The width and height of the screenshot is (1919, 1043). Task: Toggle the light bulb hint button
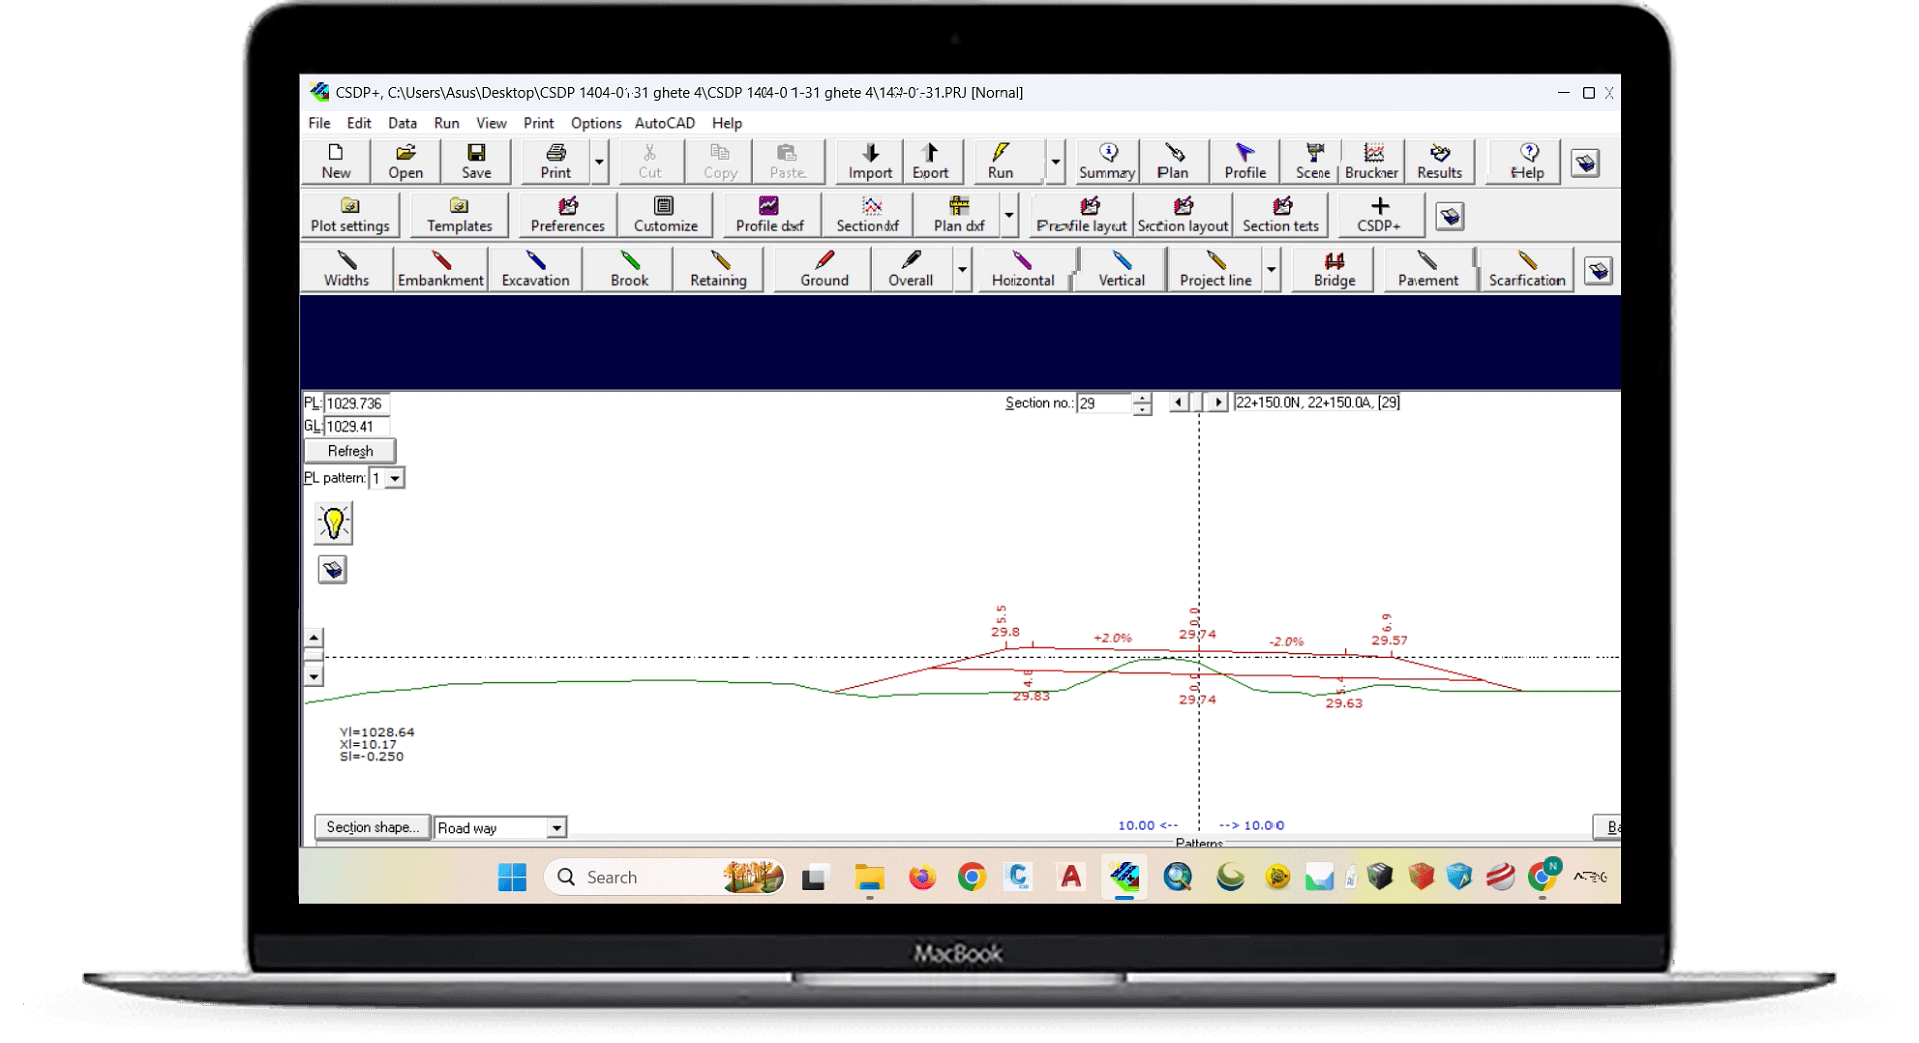pyautogui.click(x=333, y=523)
